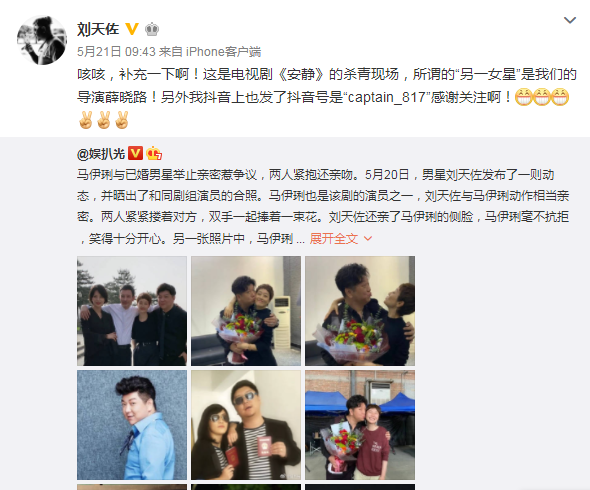Open the outdoor blue tent bouquet photo
The width and height of the screenshot is (590, 490).
pos(360,425)
